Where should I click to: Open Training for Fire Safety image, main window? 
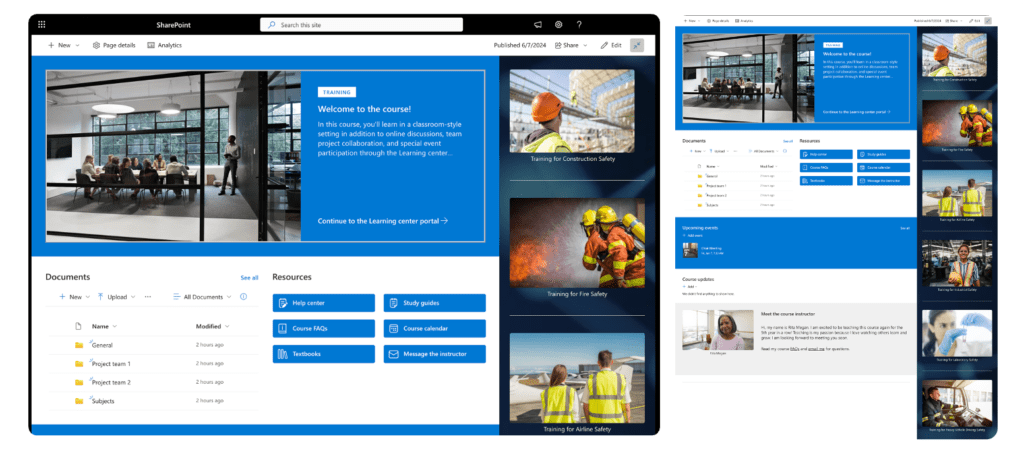pos(577,243)
